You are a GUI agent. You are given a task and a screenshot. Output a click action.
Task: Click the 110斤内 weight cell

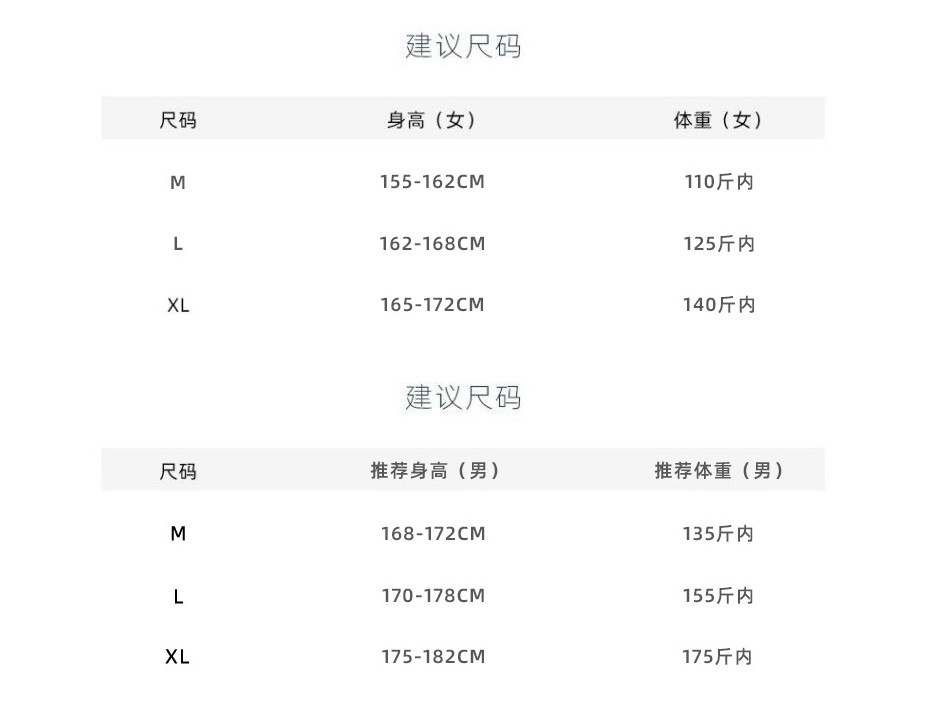(719, 182)
